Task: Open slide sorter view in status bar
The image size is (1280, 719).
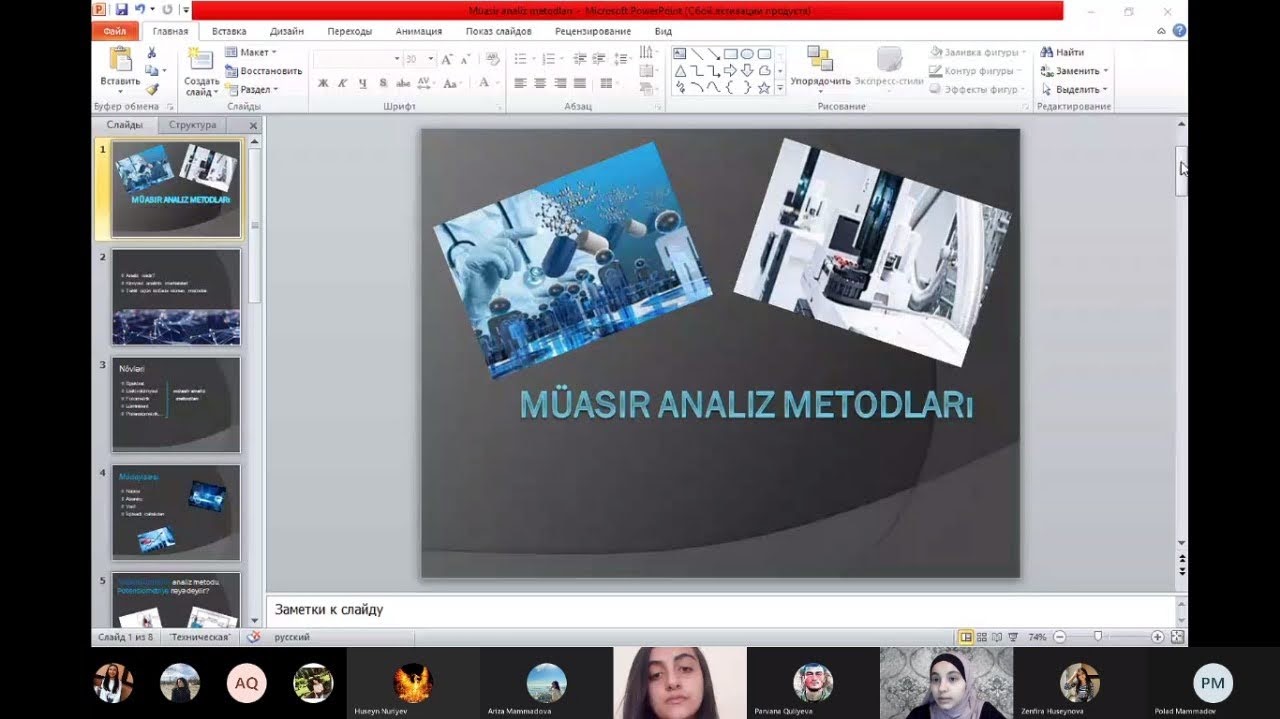Action: click(982, 637)
